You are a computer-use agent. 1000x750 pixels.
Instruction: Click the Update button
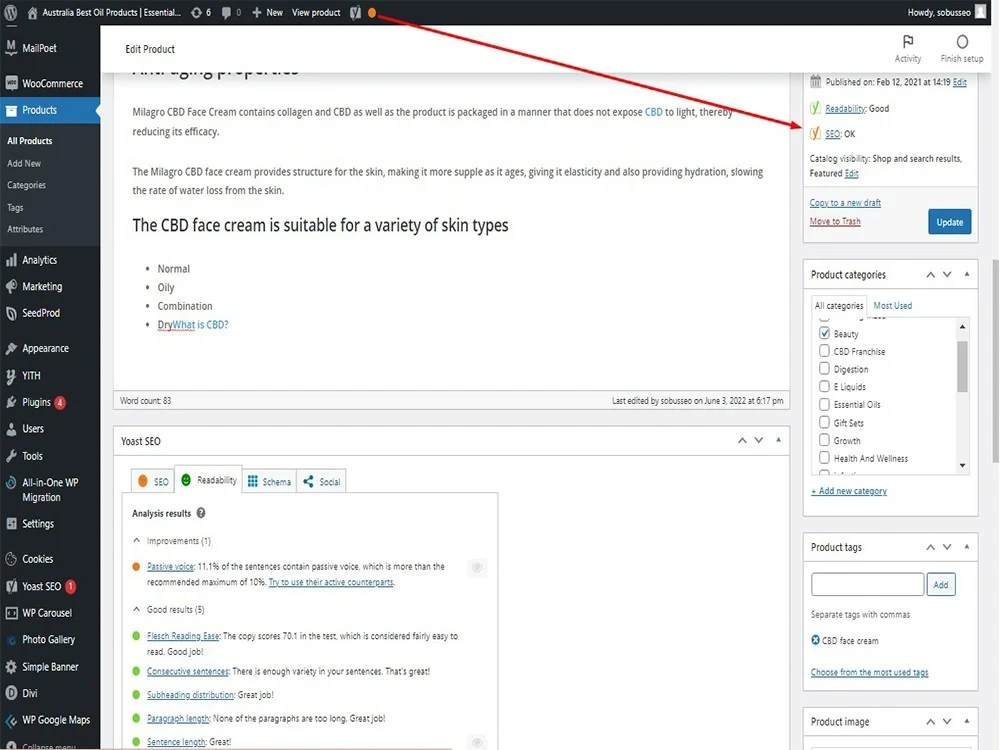click(x=949, y=222)
